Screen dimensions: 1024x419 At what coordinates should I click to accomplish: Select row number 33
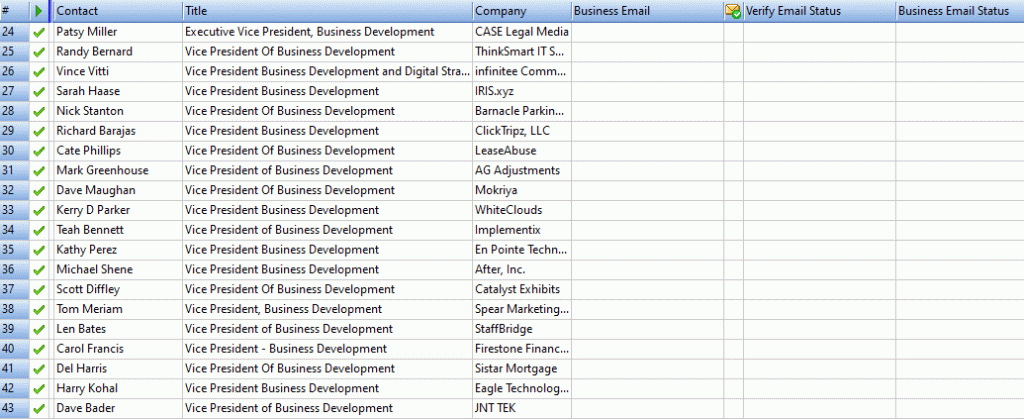coord(14,210)
